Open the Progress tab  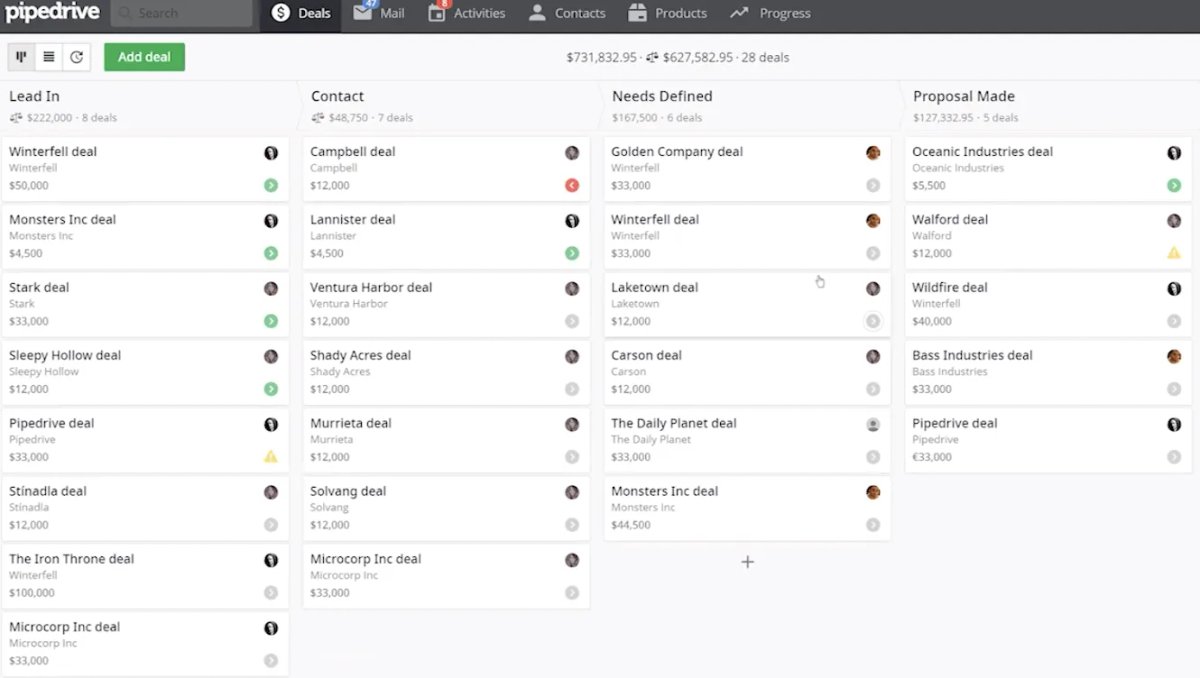[771, 13]
